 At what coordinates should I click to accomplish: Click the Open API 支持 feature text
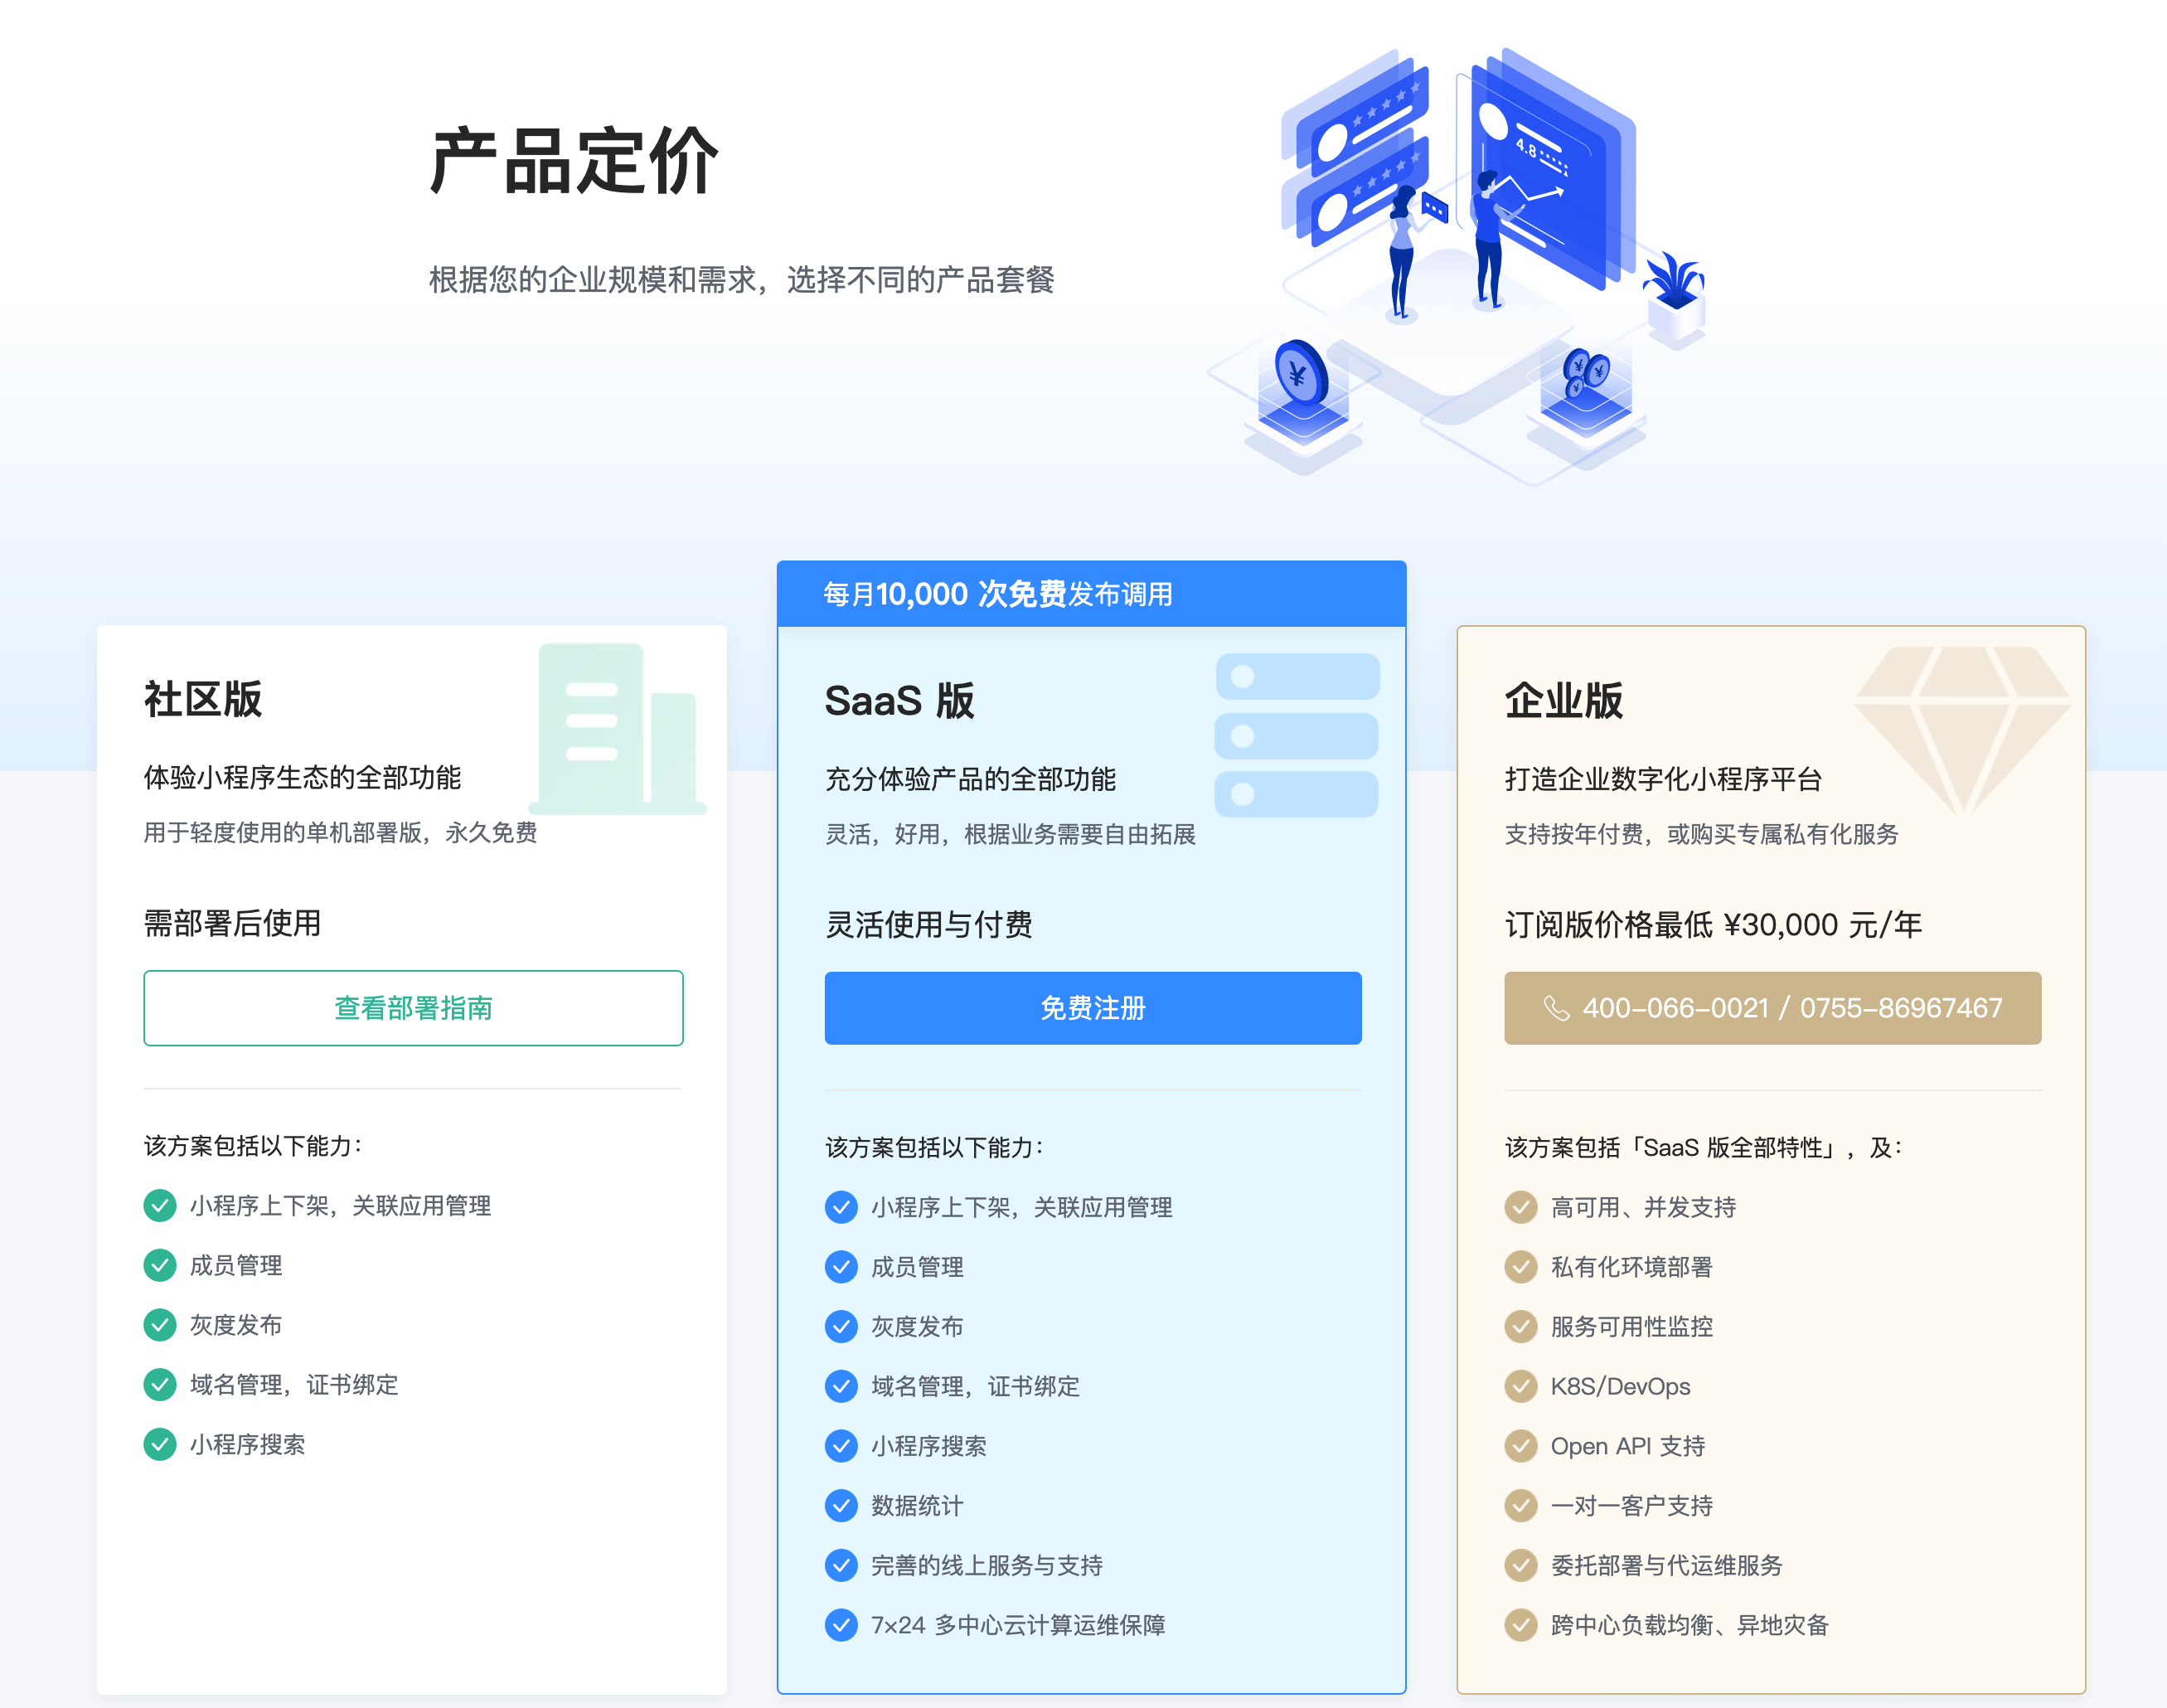1627,1446
